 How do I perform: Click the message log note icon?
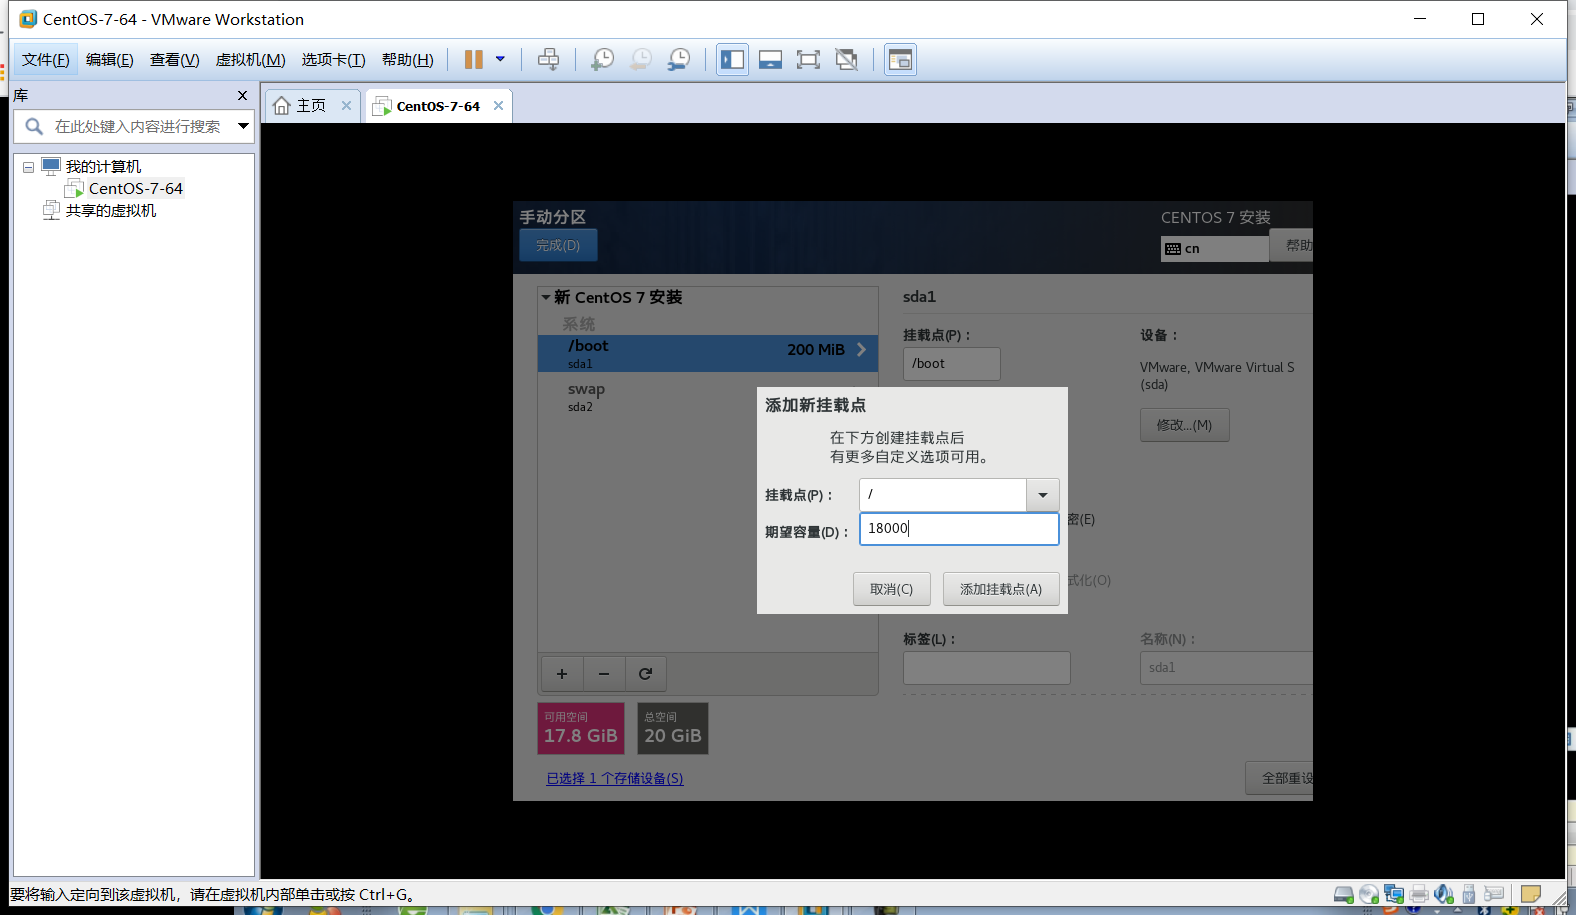click(x=1531, y=895)
